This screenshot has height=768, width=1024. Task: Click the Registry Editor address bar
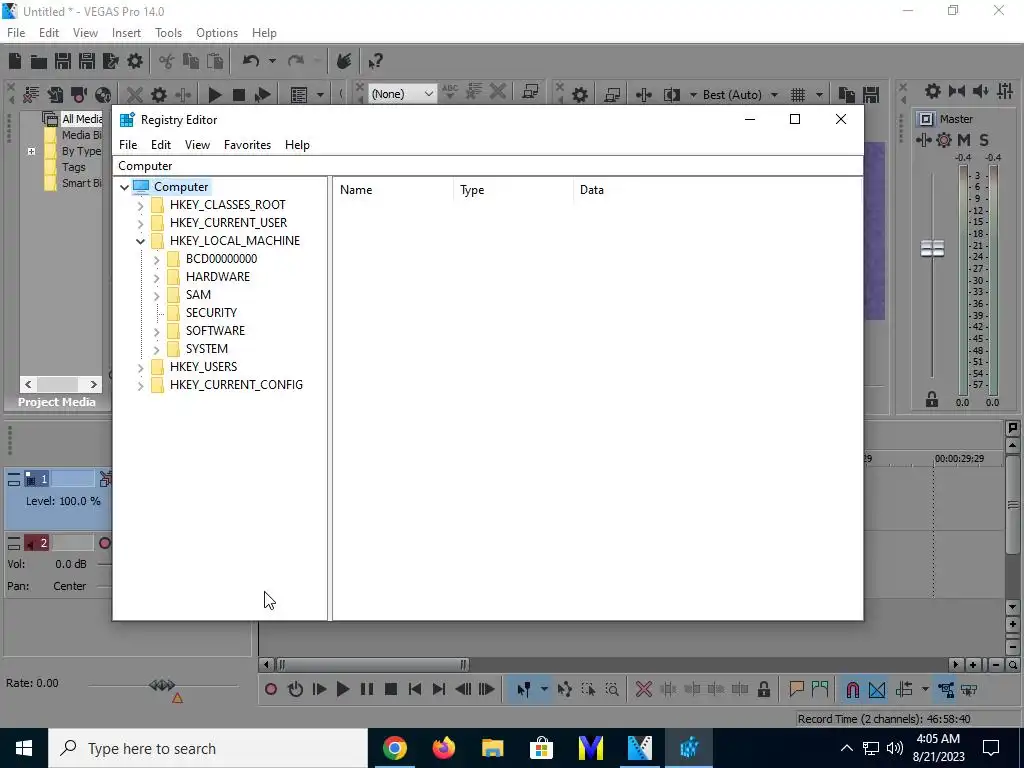[x=488, y=166]
